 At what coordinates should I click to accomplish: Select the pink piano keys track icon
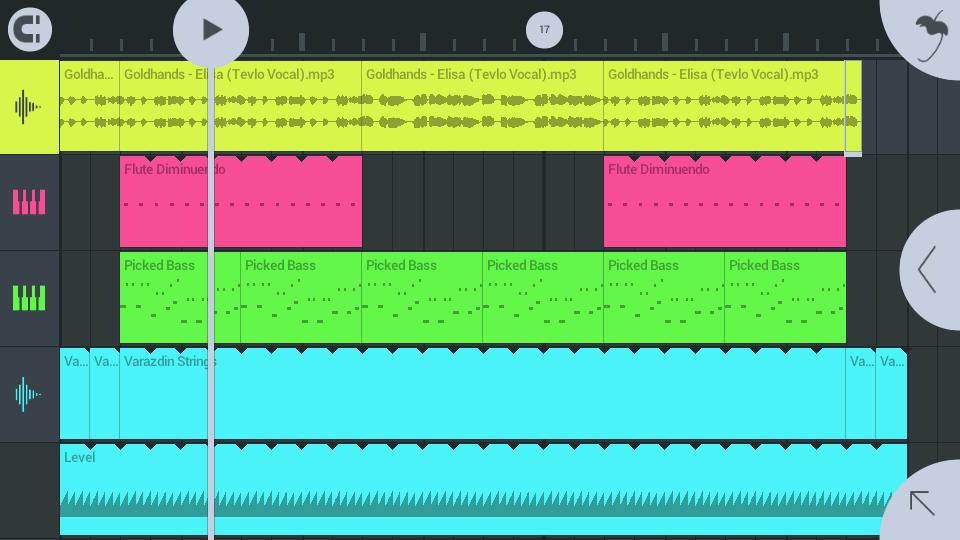29,202
